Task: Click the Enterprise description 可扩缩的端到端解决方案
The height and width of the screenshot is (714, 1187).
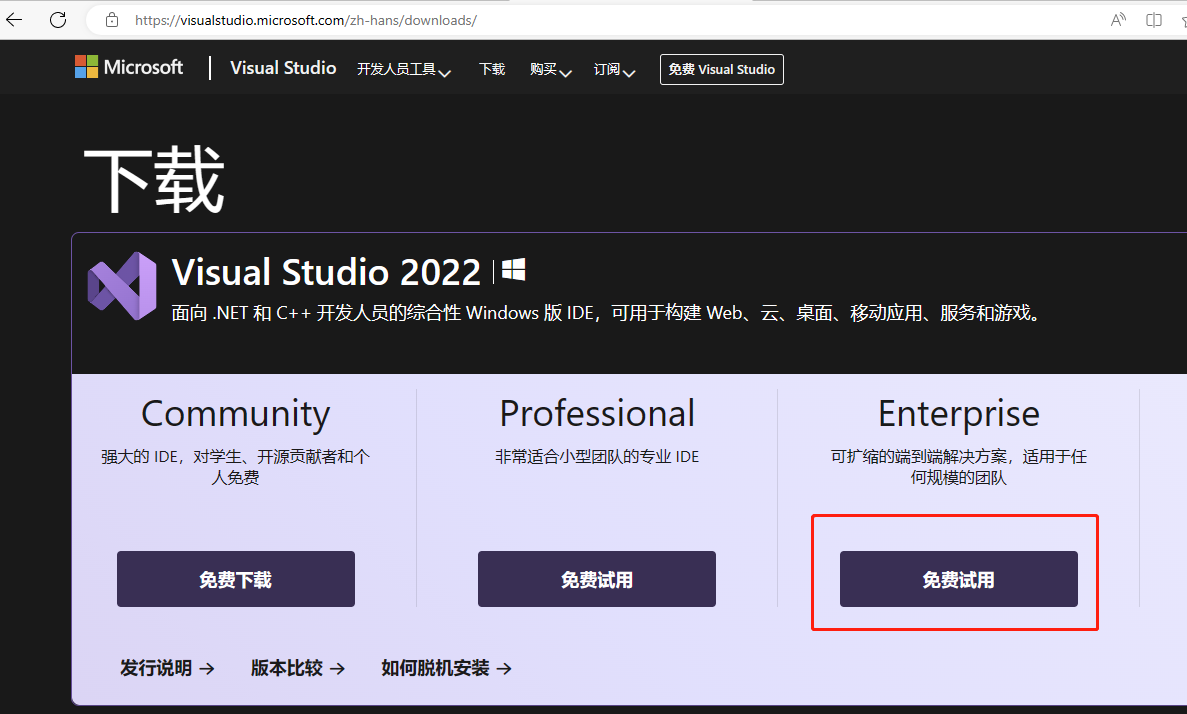Action: tap(958, 467)
